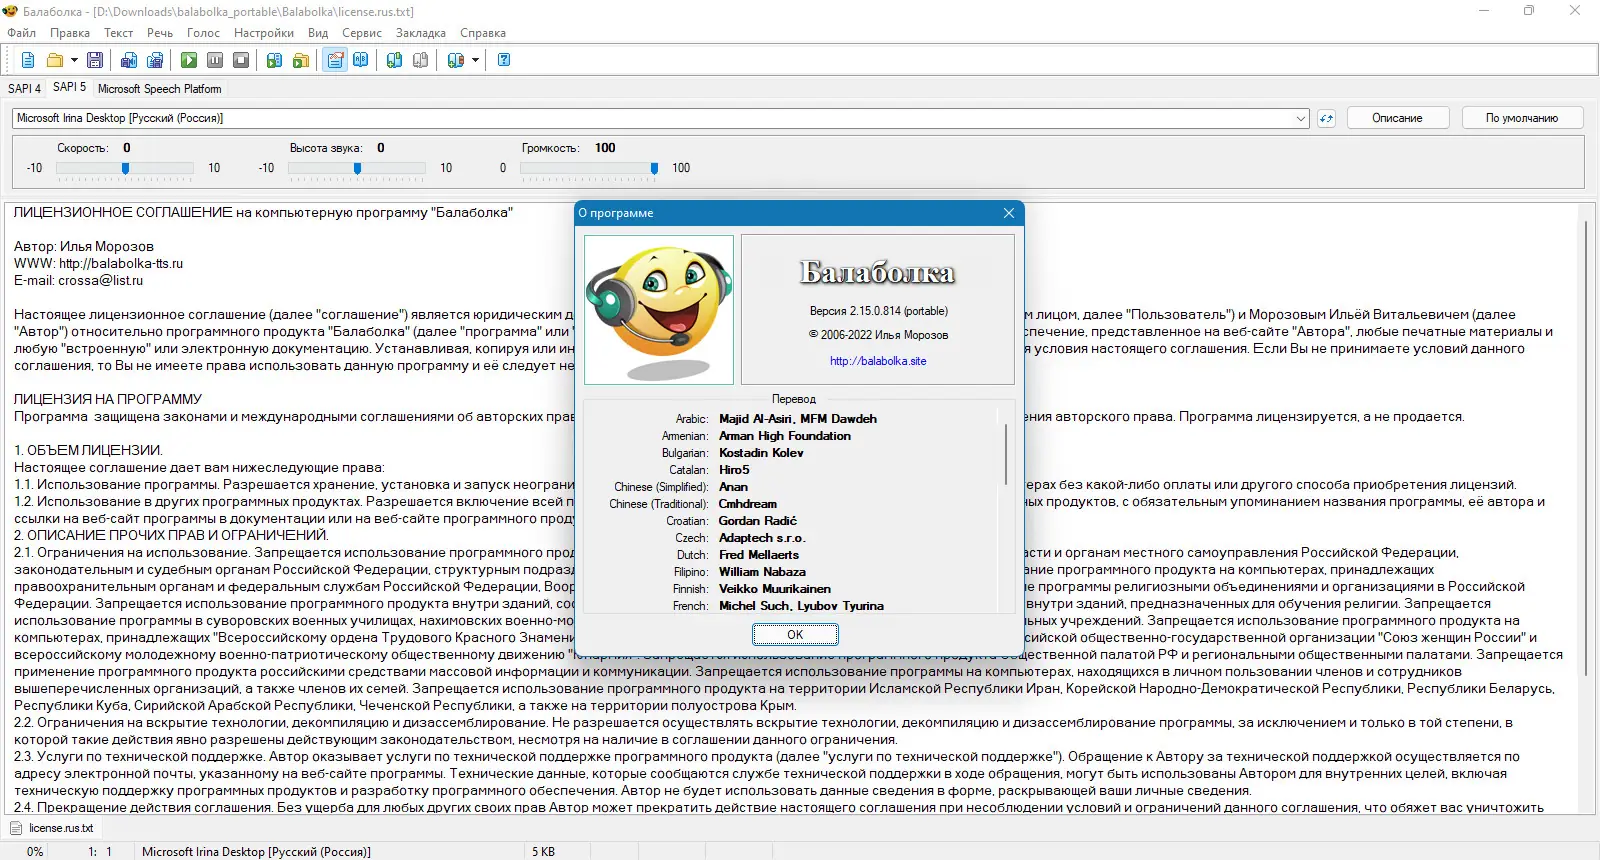
Task: Open the Закладка menu
Action: click(421, 33)
